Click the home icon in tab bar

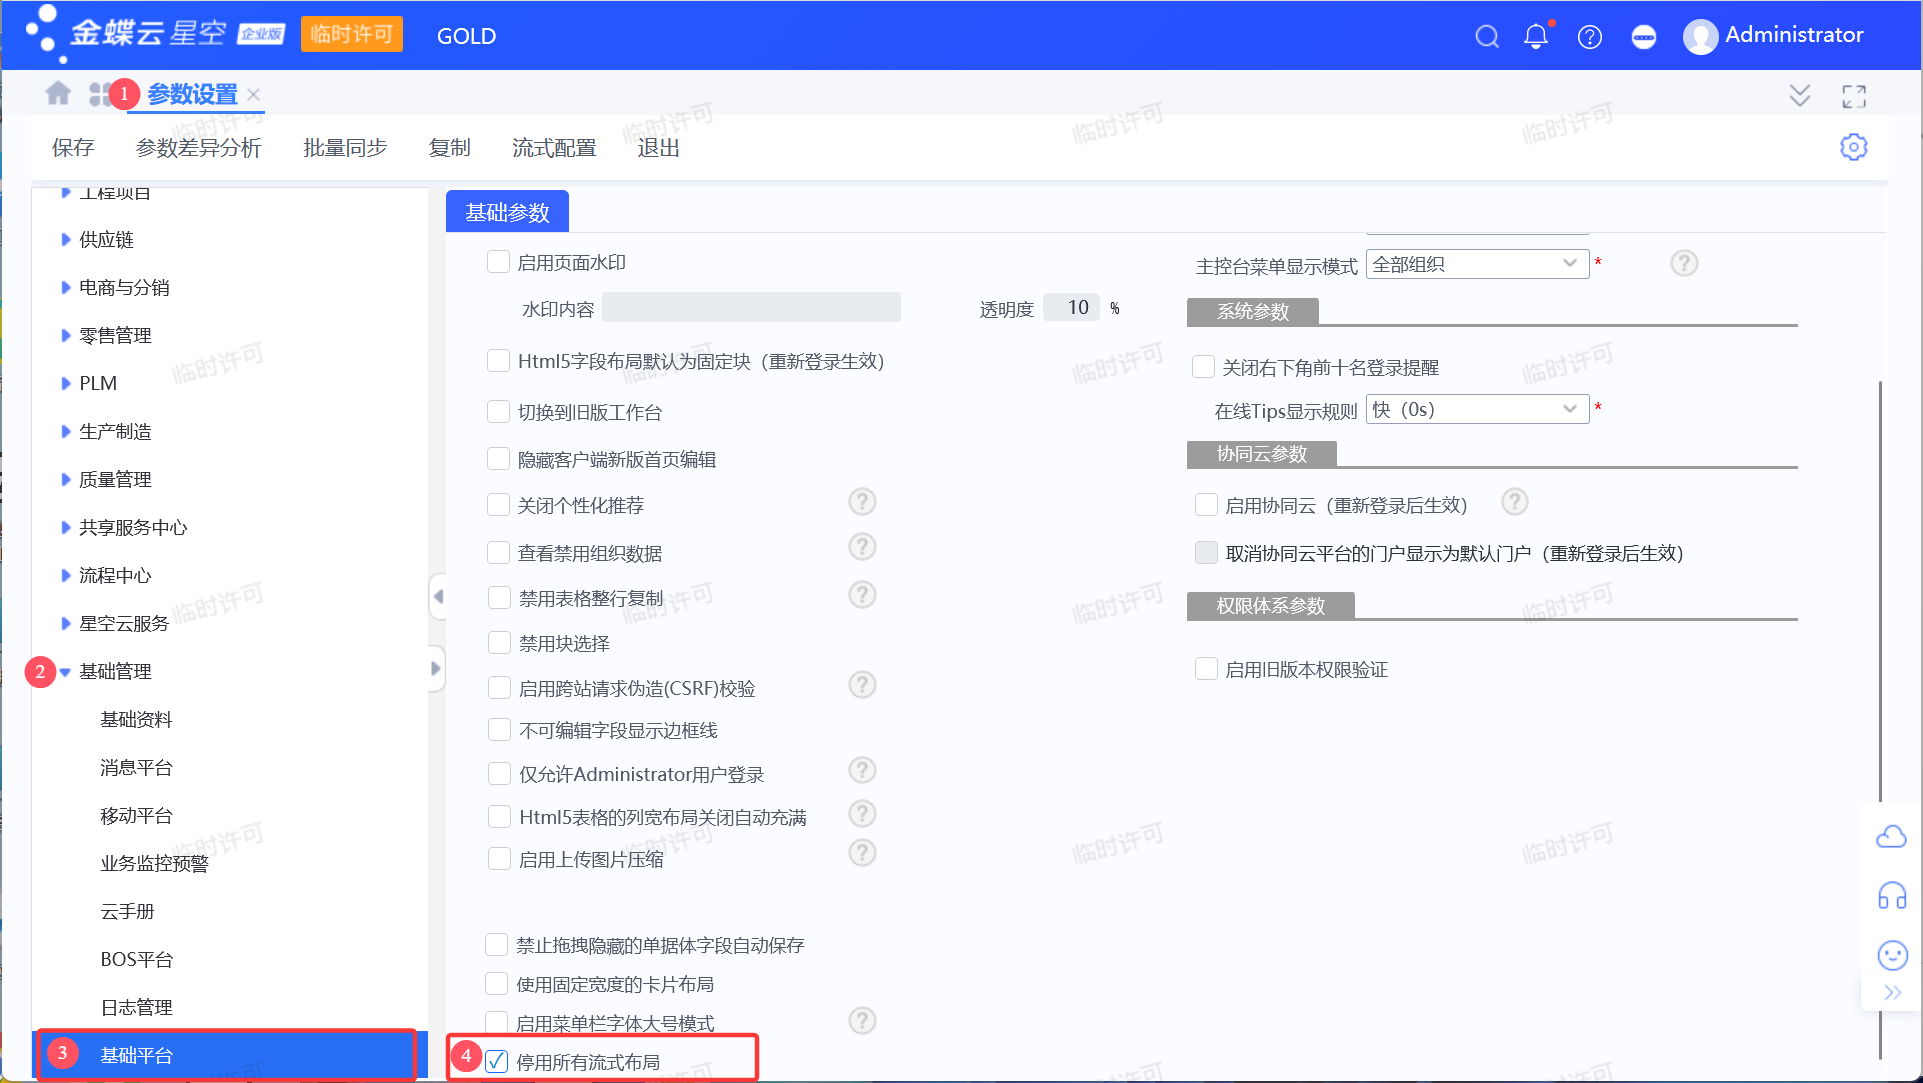[x=58, y=94]
